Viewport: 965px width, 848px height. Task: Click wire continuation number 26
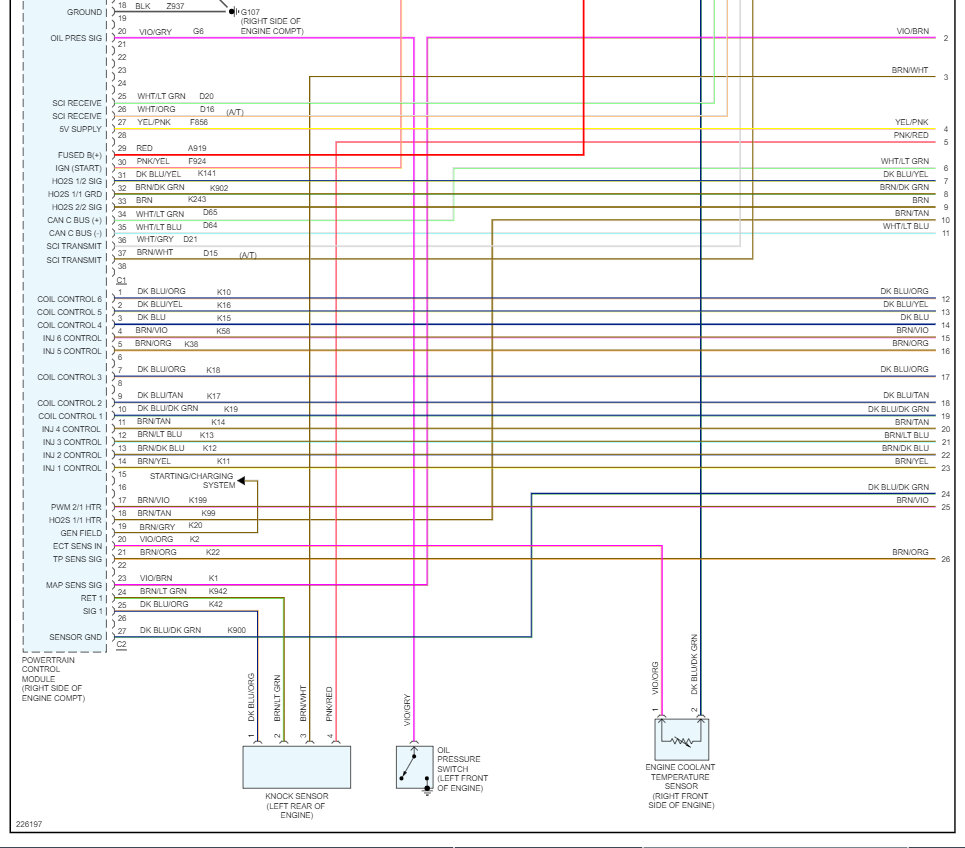[946, 559]
